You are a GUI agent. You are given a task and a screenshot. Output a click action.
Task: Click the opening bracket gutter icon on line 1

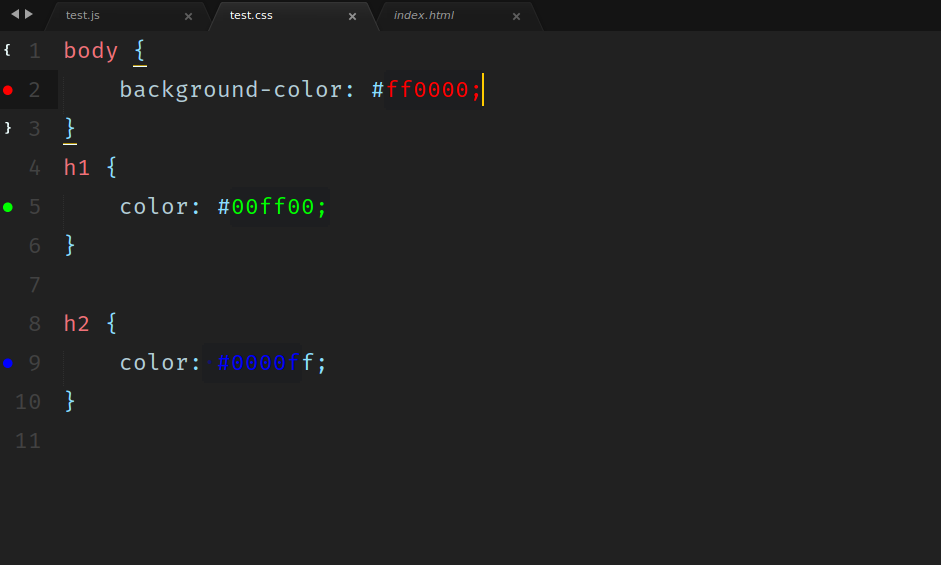7,50
